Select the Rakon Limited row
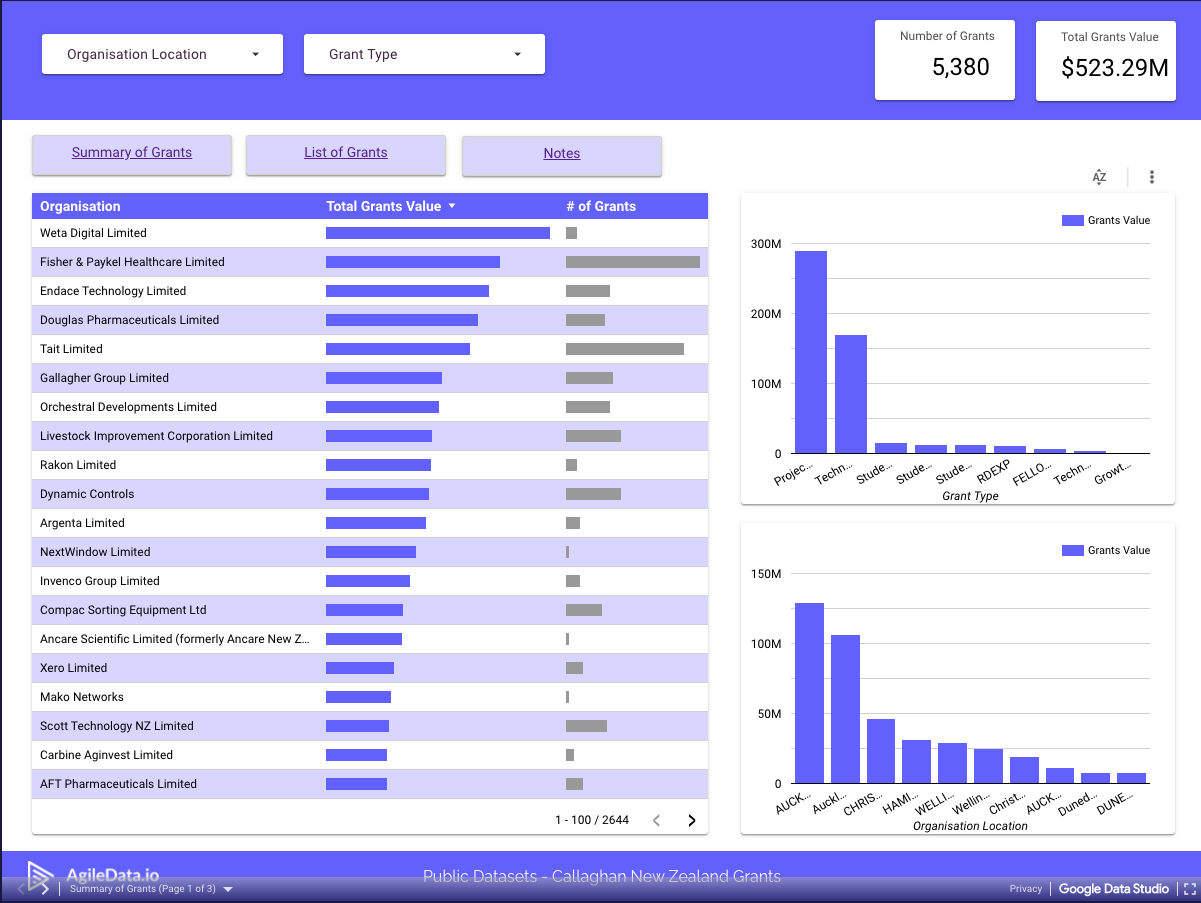The image size is (1201, 903). coord(370,465)
